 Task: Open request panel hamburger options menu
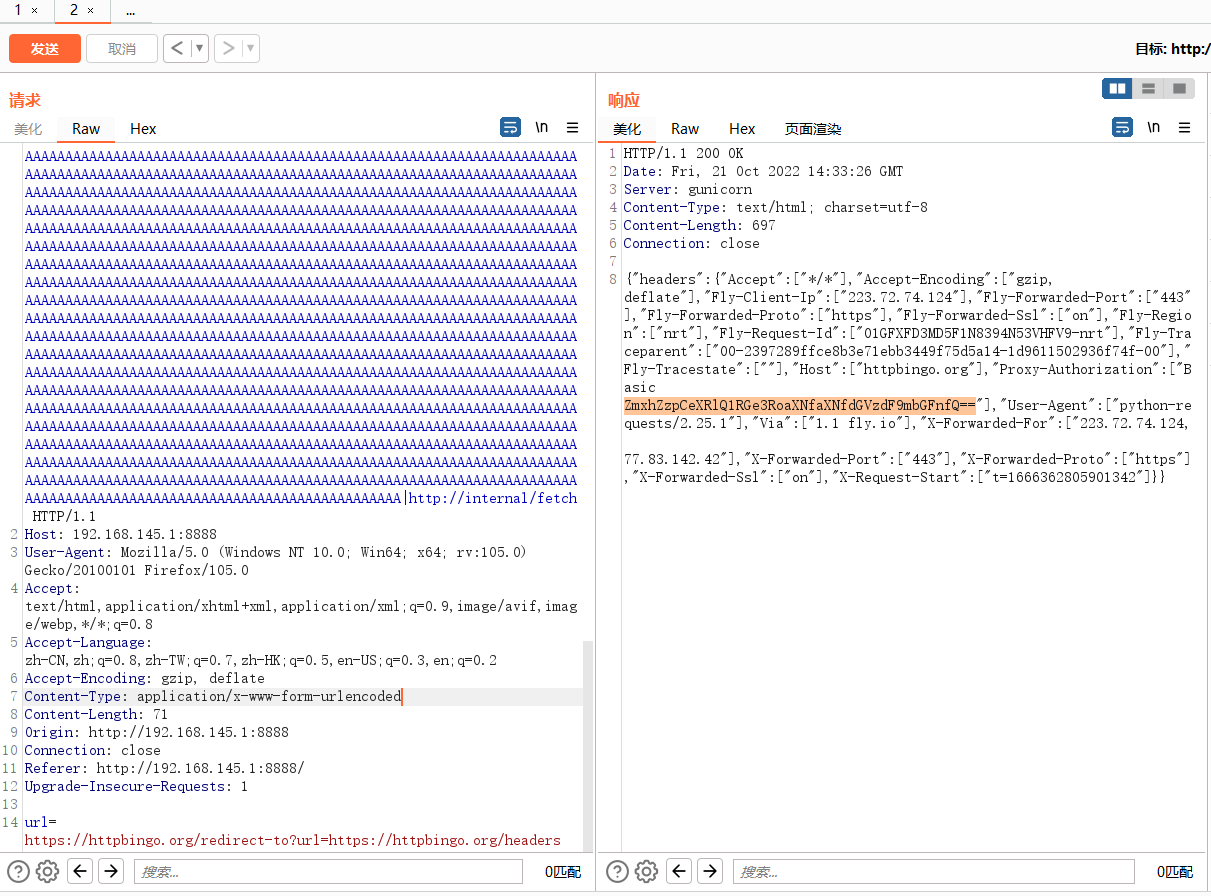pos(573,127)
